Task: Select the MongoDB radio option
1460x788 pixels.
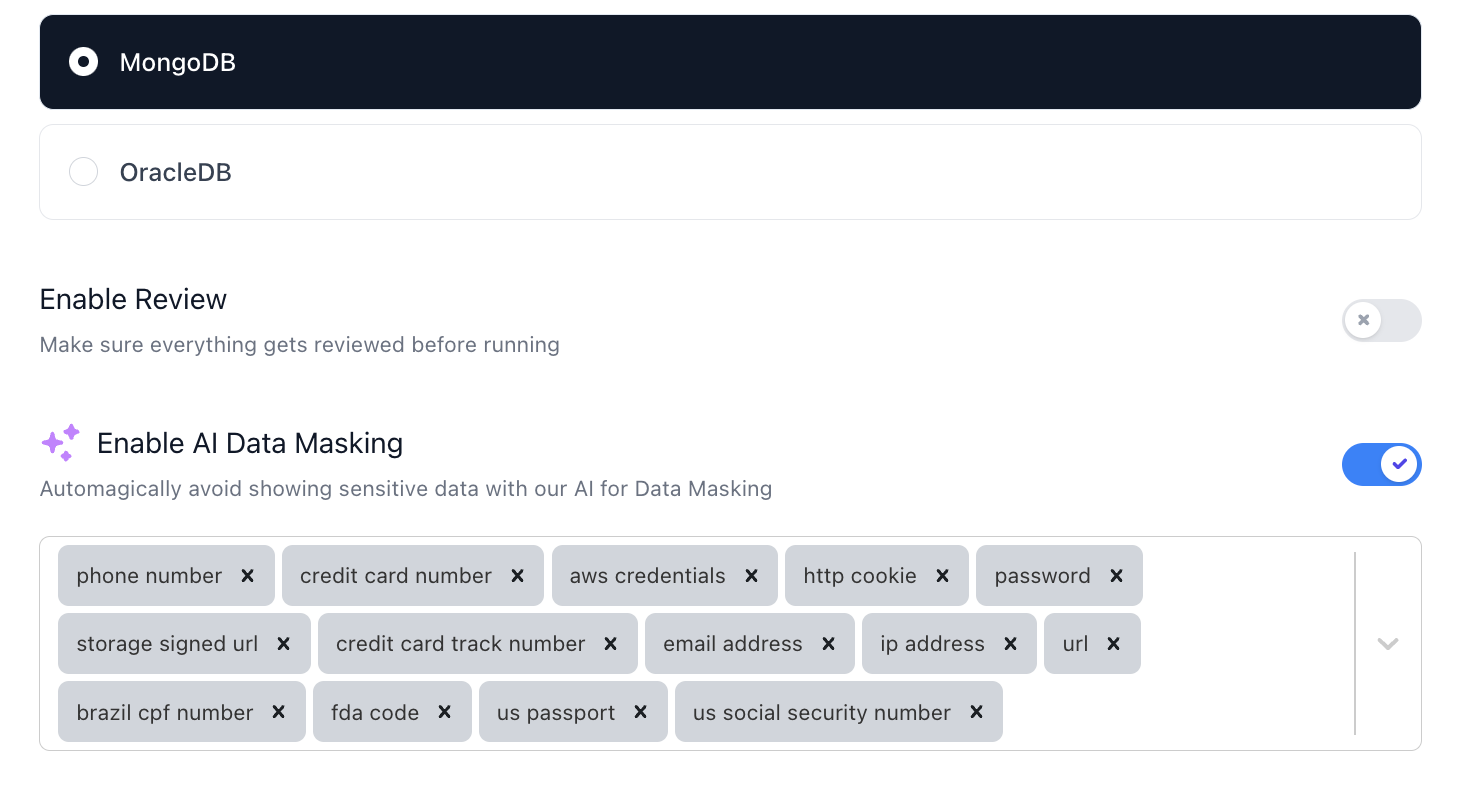Action: (83, 62)
